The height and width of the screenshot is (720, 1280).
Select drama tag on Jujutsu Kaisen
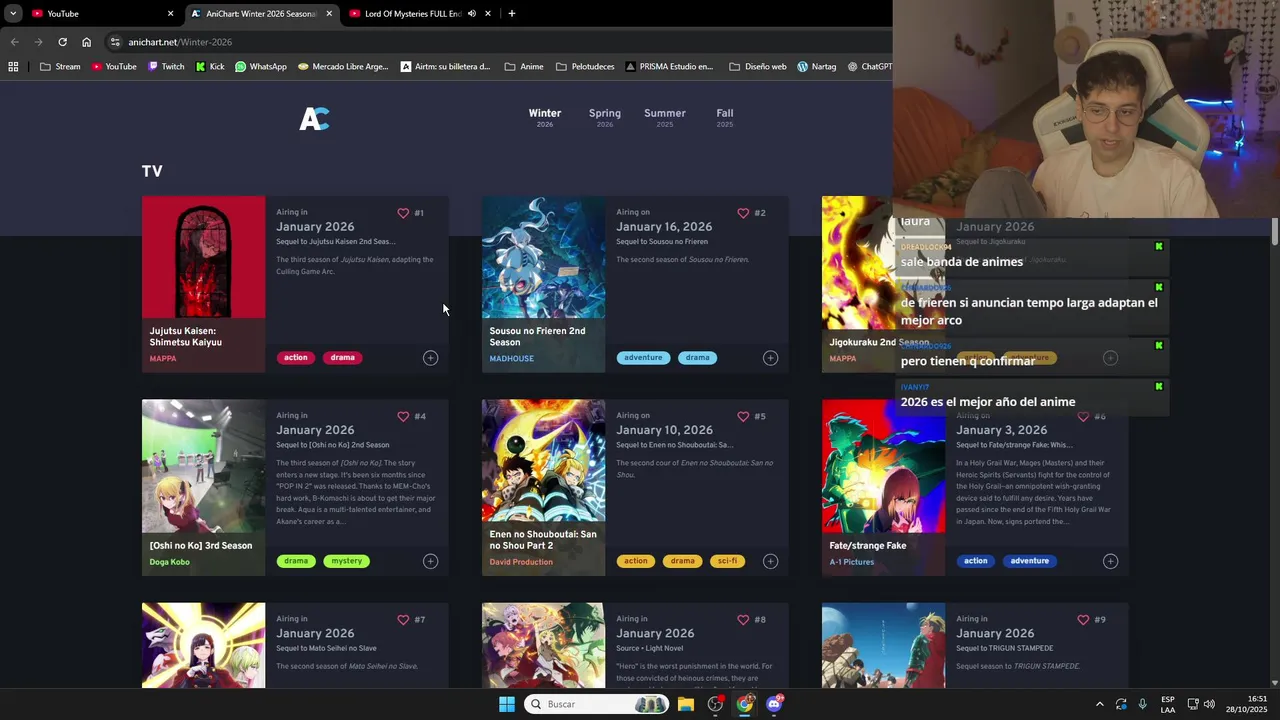pyautogui.click(x=343, y=358)
